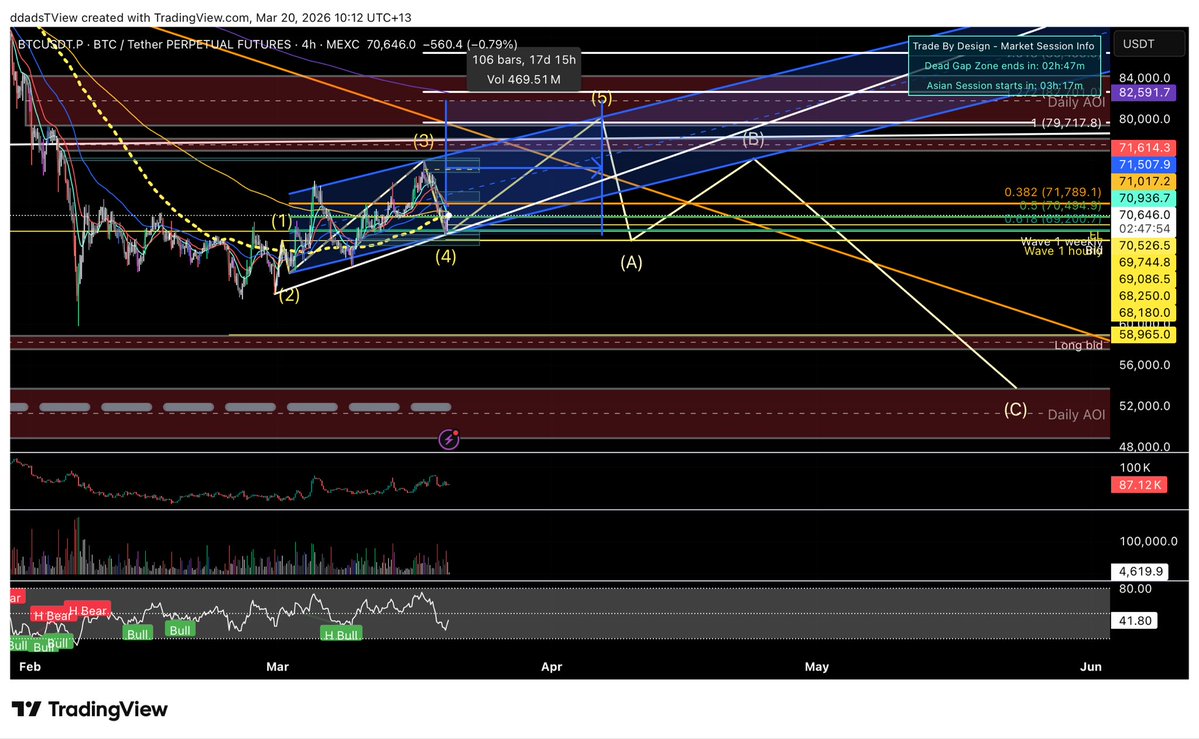Click the 4,619.9 volume value label
Viewport: 1199px width, 739px height.
[1140, 571]
